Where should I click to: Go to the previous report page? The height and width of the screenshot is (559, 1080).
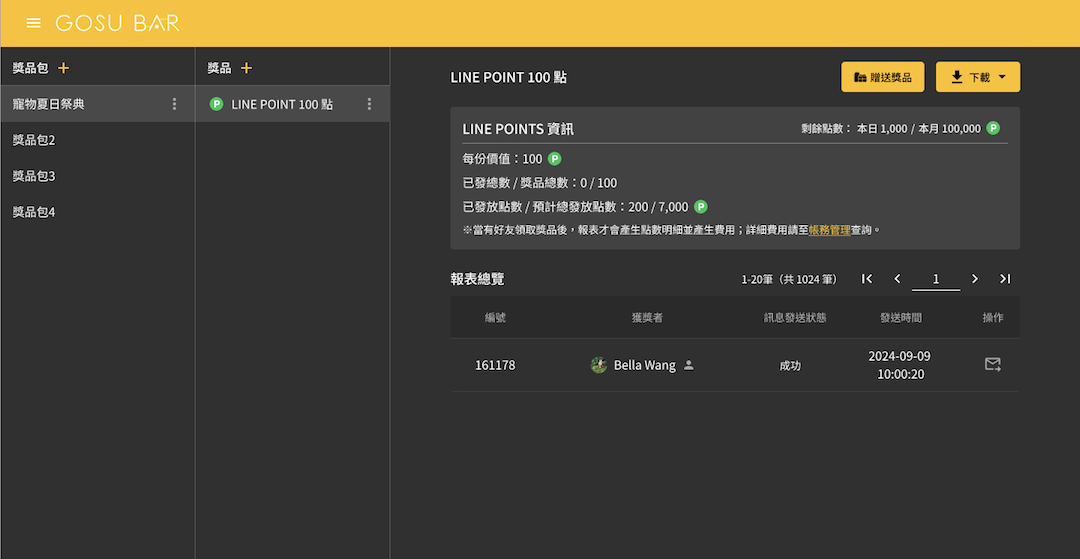(x=897, y=279)
